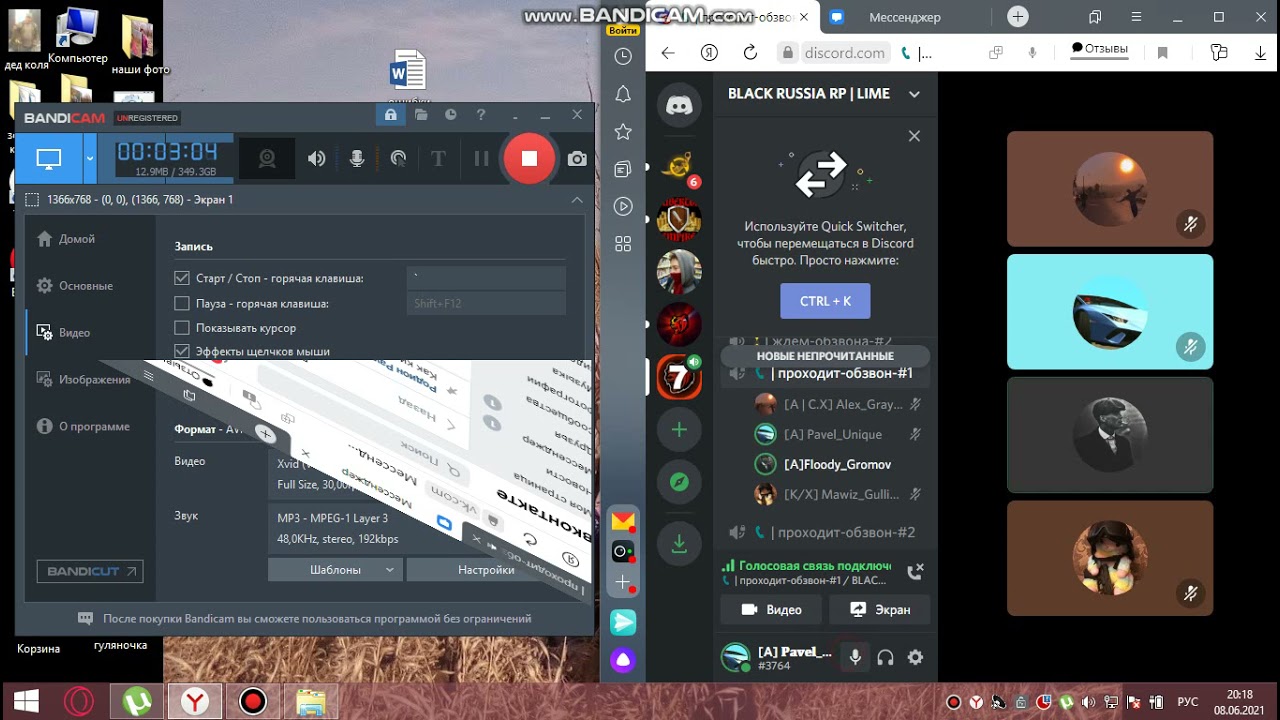Open Основные tab in Bandicam
This screenshot has width=1280, height=720.
tap(75, 286)
